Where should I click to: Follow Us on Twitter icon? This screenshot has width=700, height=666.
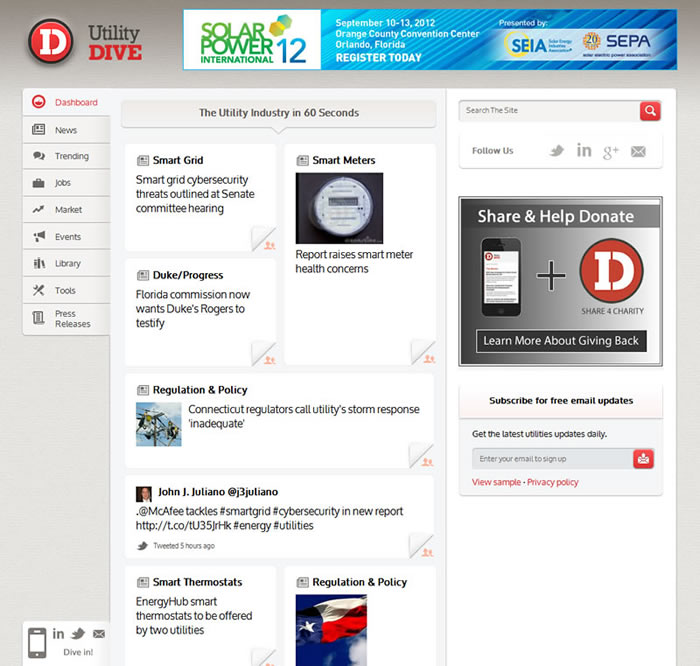(x=556, y=151)
